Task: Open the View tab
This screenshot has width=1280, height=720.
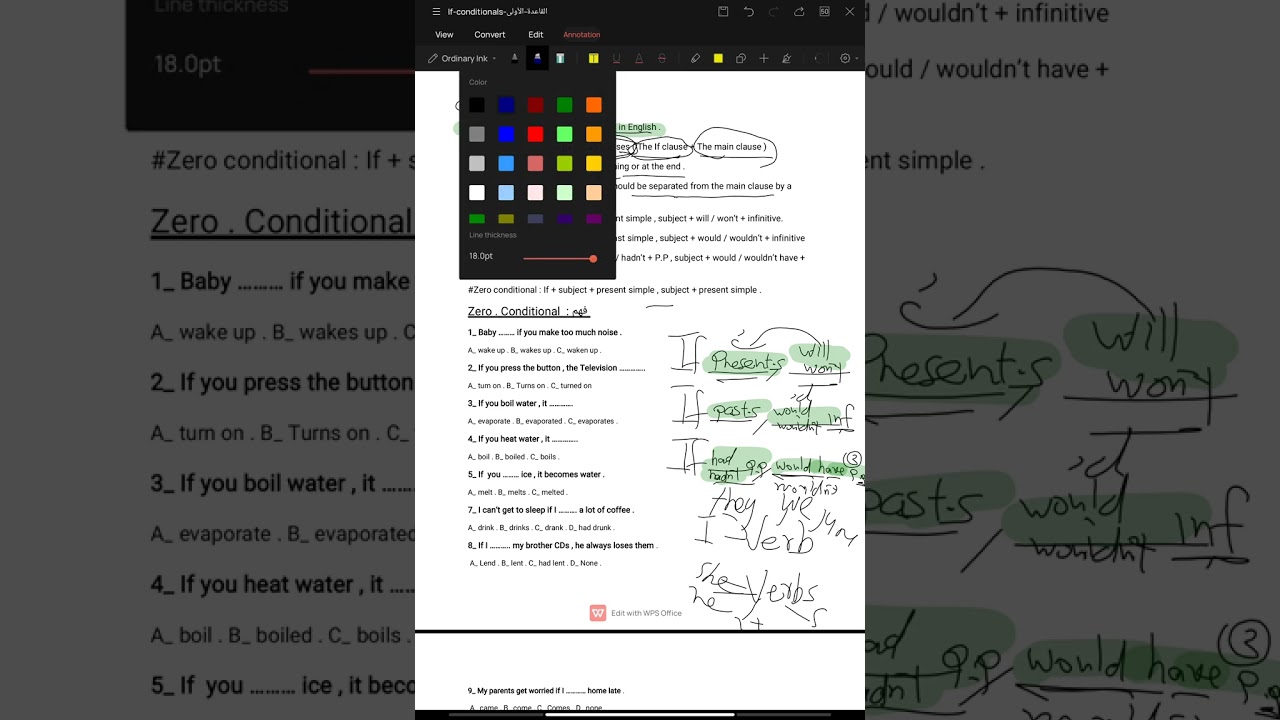Action: 444,35
